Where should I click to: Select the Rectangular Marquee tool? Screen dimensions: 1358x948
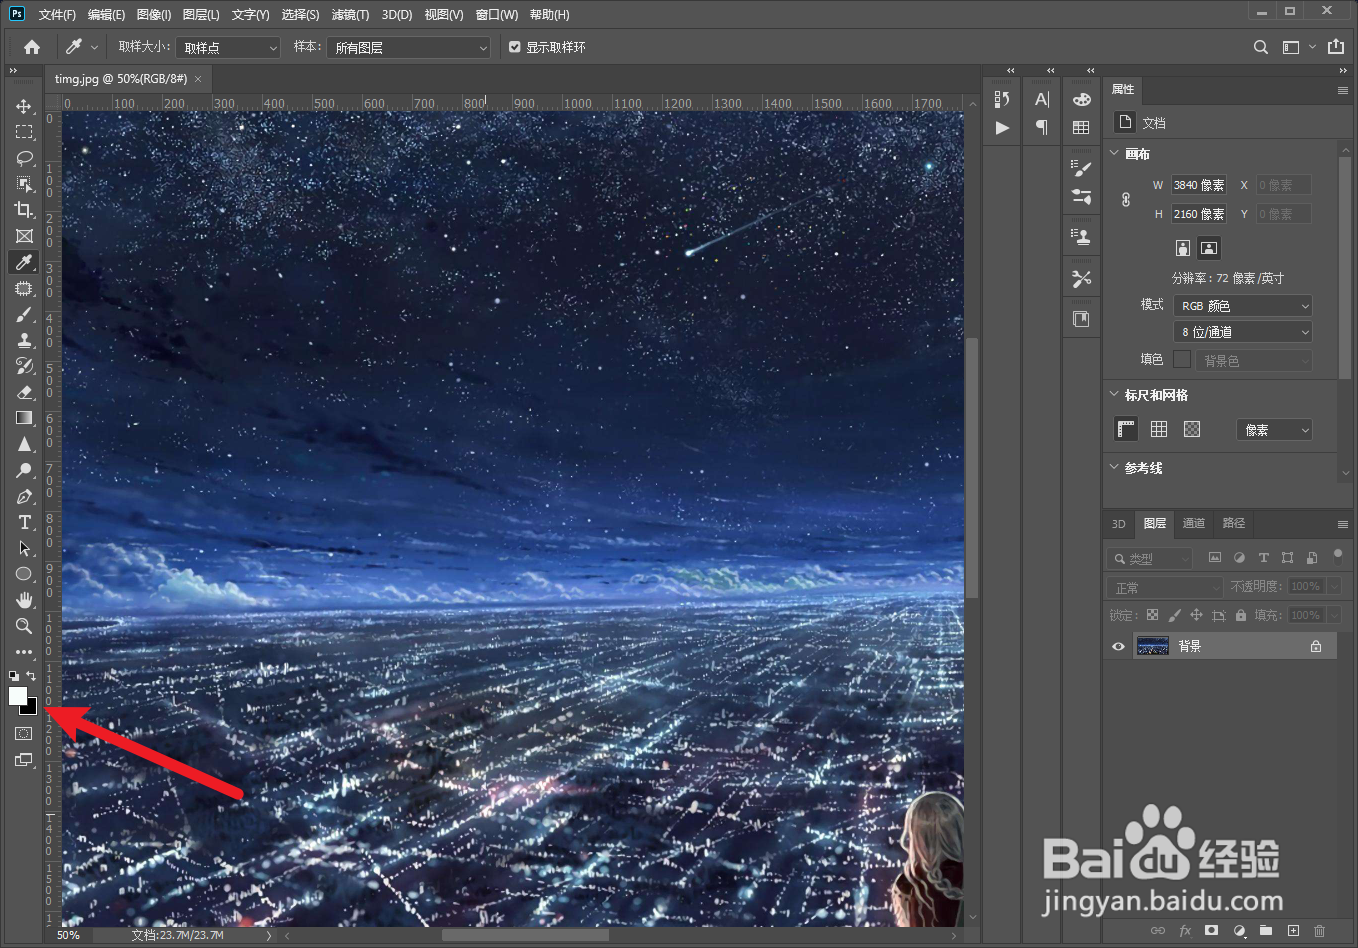(x=24, y=132)
